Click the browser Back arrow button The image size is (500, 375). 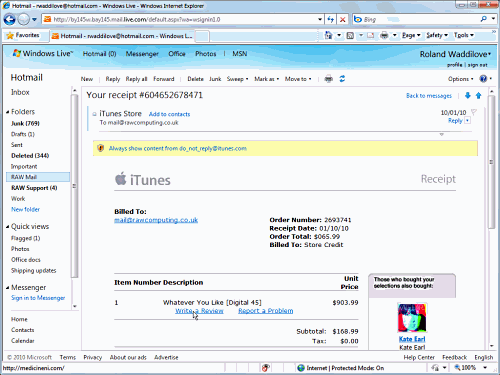(9, 19)
